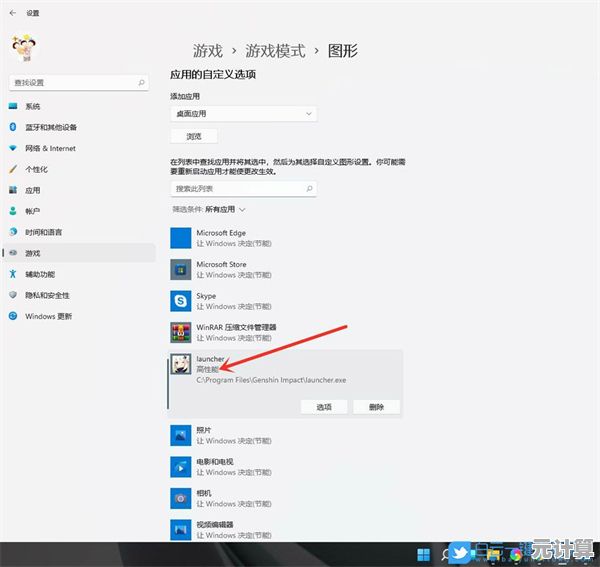Click the back arrow in Settings
The height and width of the screenshot is (567, 600).
pyautogui.click(x=13, y=13)
